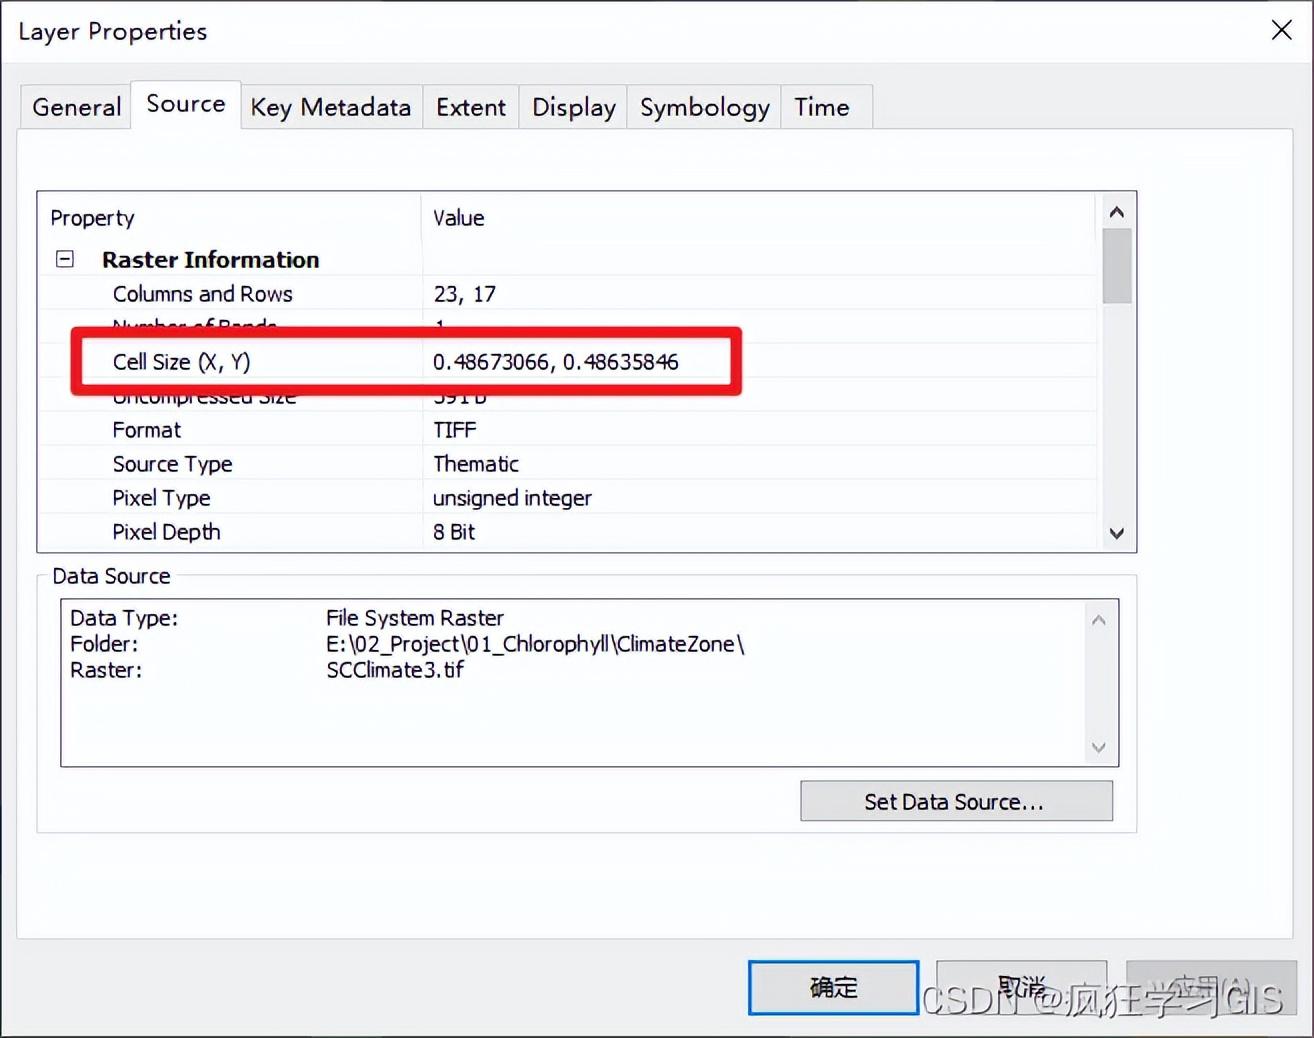This screenshot has width=1314, height=1038.
Task: Click the Data Type: label
Action: click(x=124, y=618)
